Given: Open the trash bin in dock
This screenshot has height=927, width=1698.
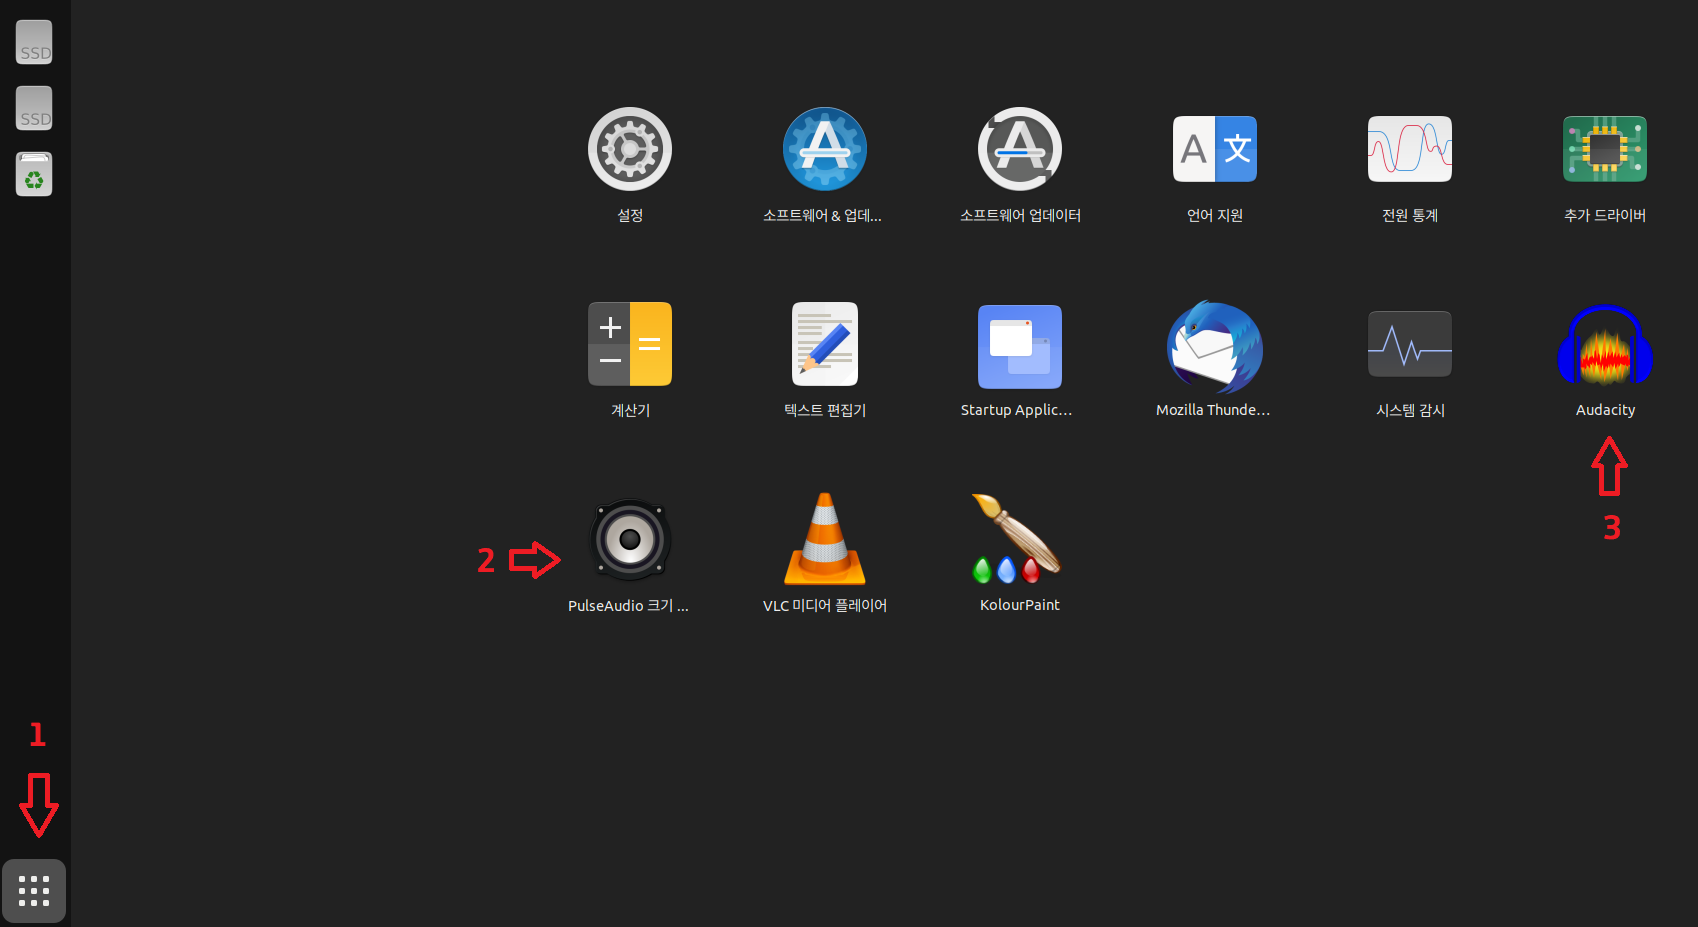Looking at the screenshot, I should coord(34,174).
